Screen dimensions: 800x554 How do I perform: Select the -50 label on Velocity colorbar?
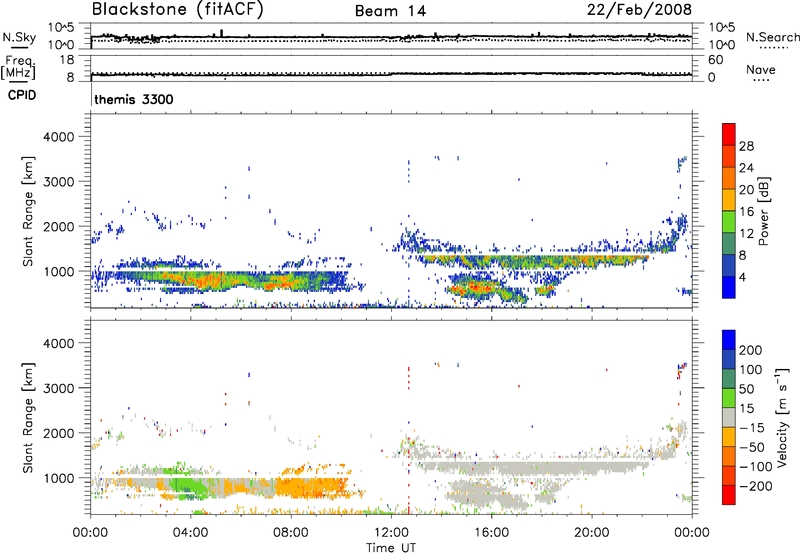coord(751,447)
